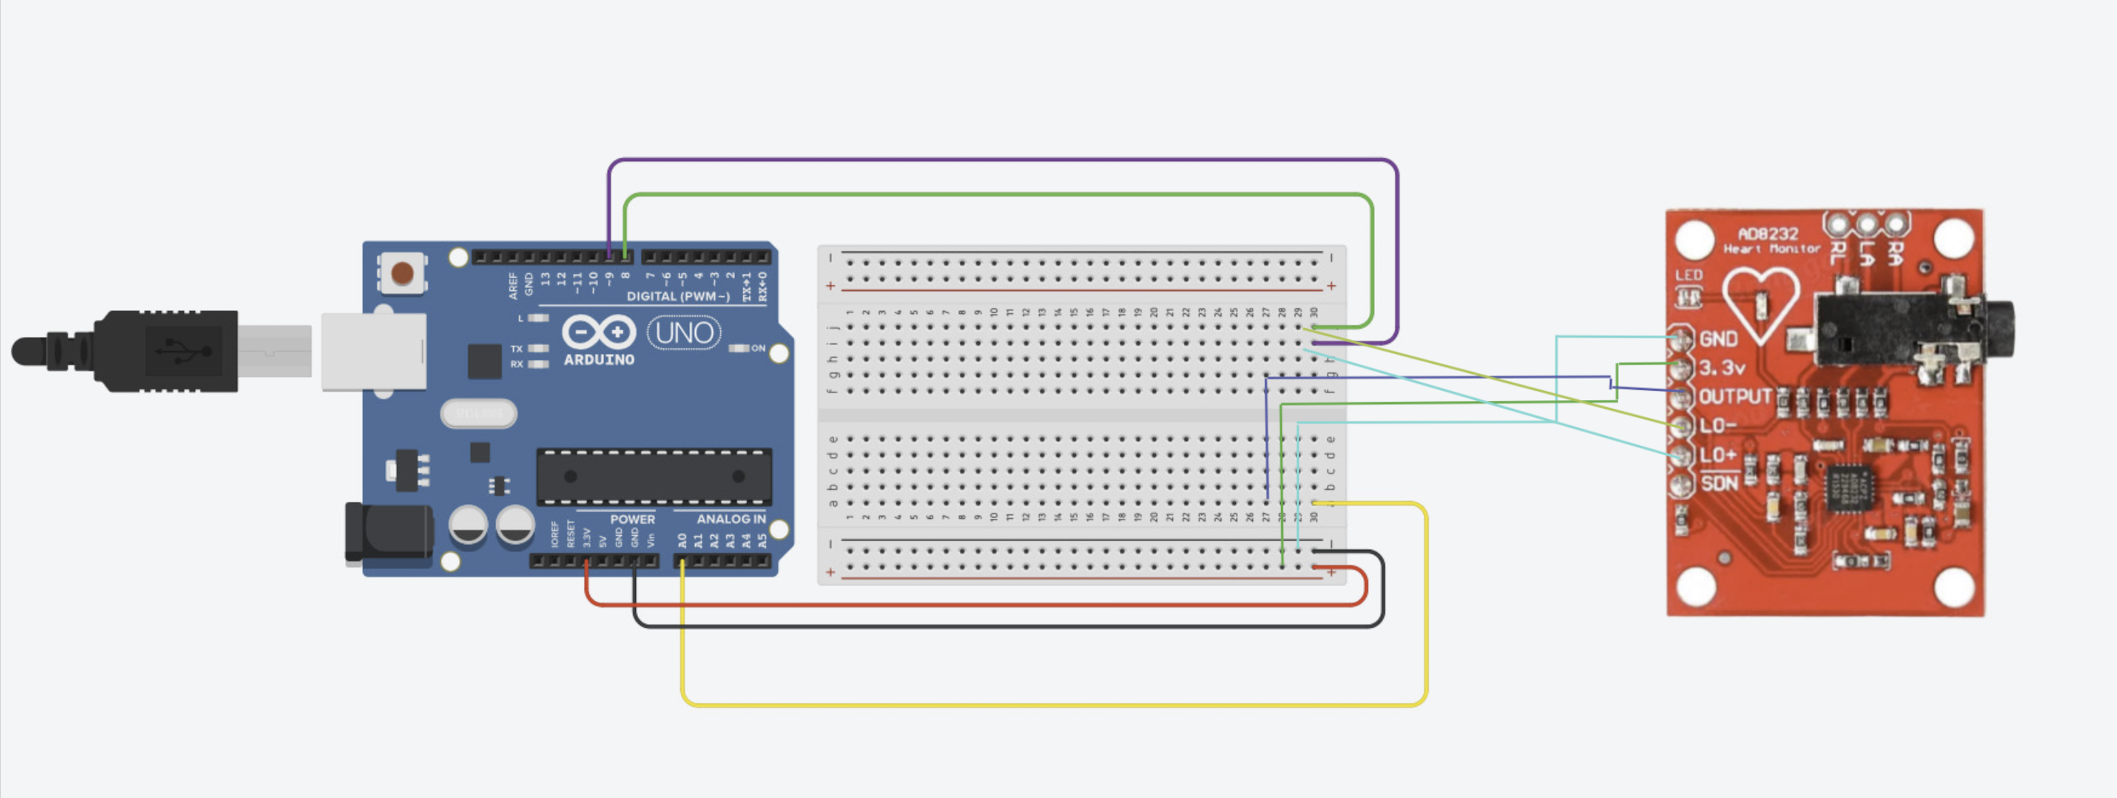Click the TX indicator LED on Arduino

point(538,348)
